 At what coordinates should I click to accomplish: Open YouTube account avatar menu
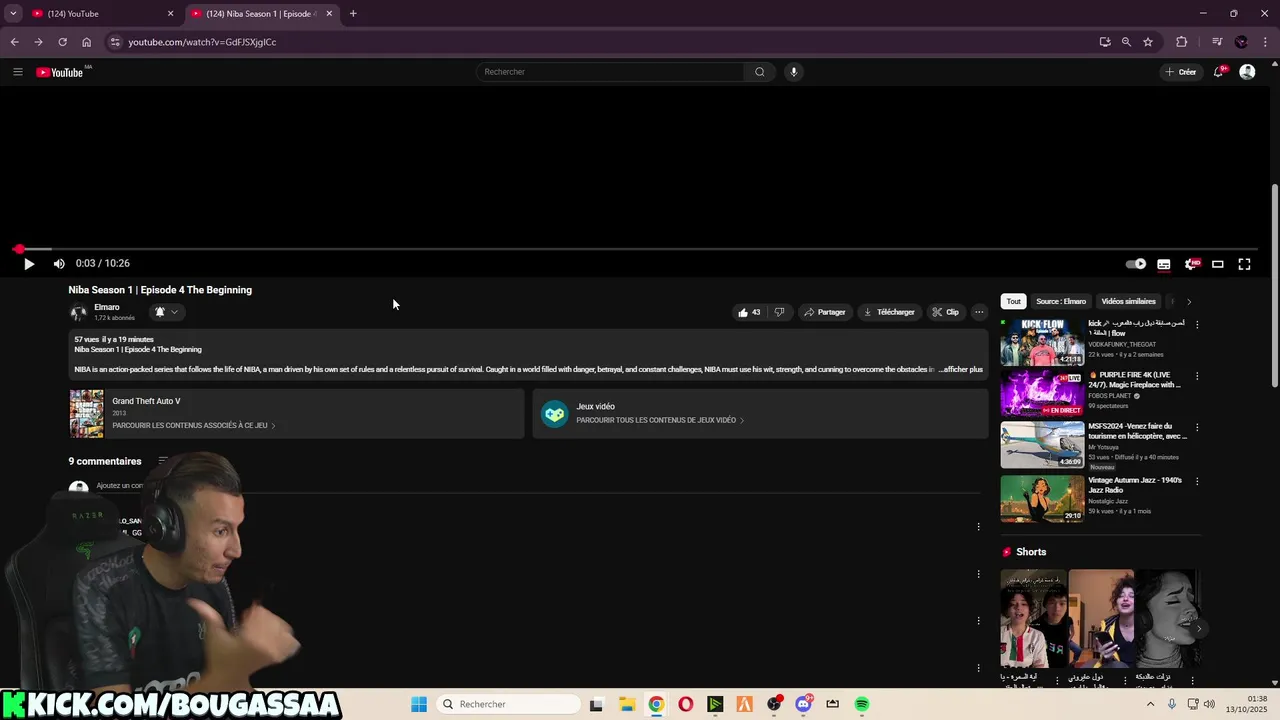pos(1247,72)
